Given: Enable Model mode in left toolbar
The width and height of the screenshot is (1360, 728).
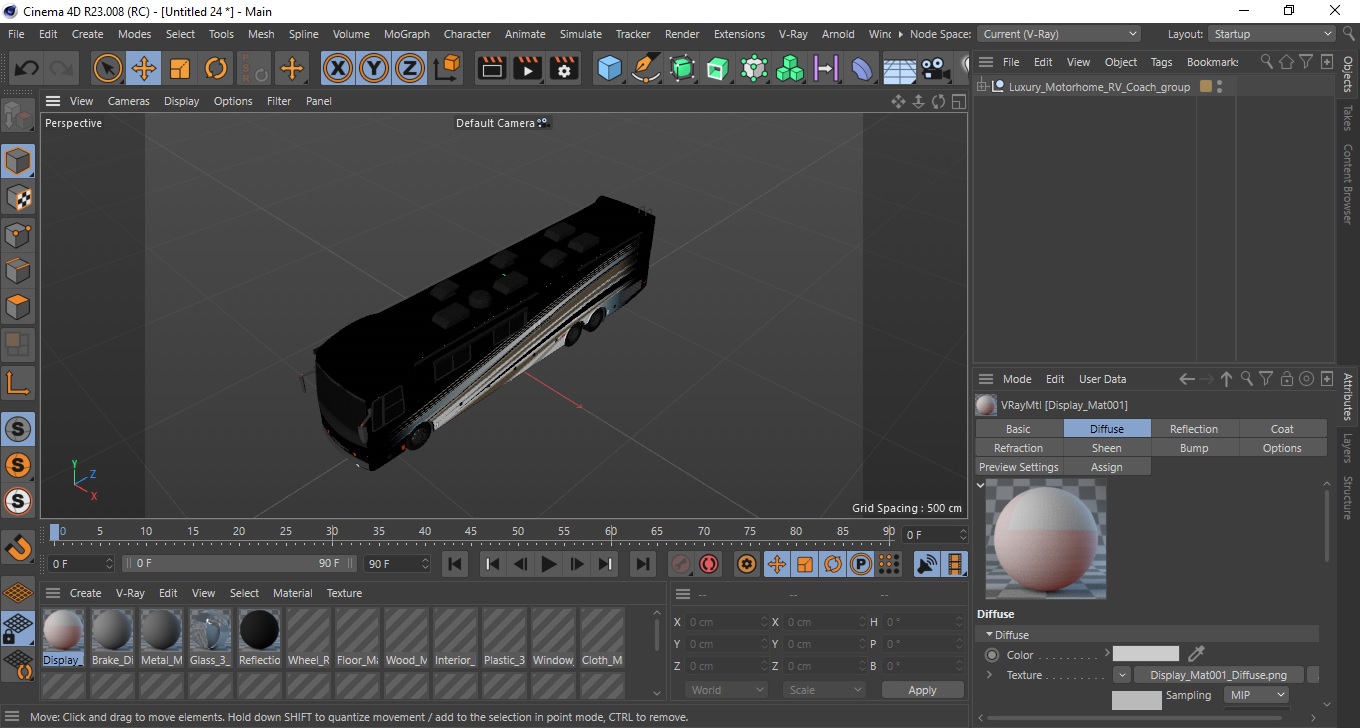Looking at the screenshot, I should (x=18, y=161).
